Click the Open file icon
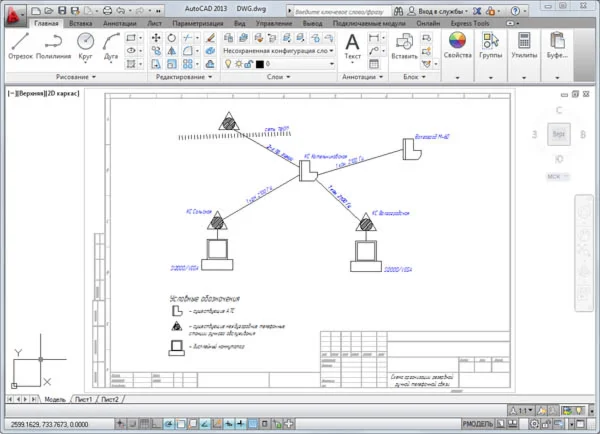Viewport: 600px width, 434px height. click(x=49, y=11)
